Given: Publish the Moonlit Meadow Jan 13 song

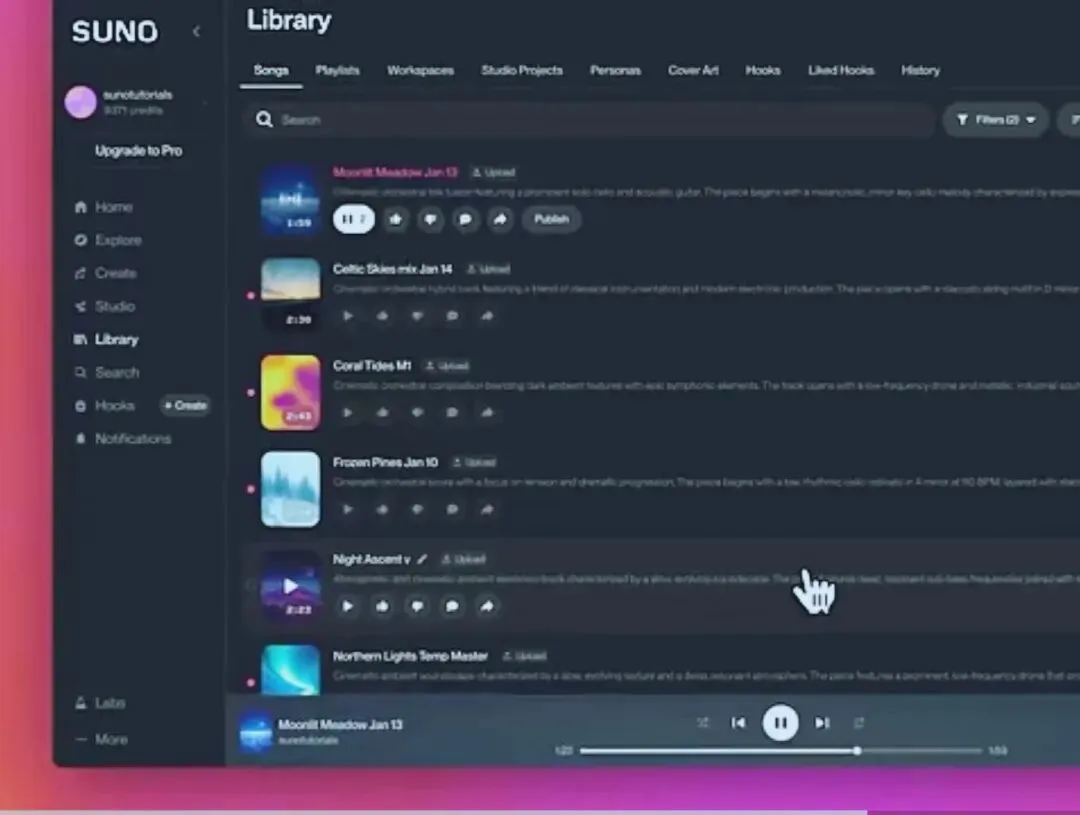Looking at the screenshot, I should click(x=551, y=219).
